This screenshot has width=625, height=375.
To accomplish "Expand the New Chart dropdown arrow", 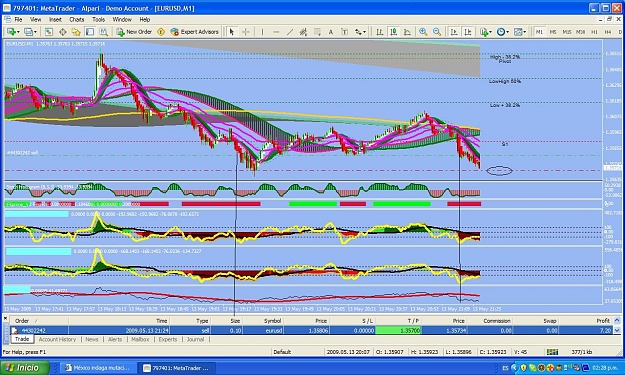I will point(18,32).
